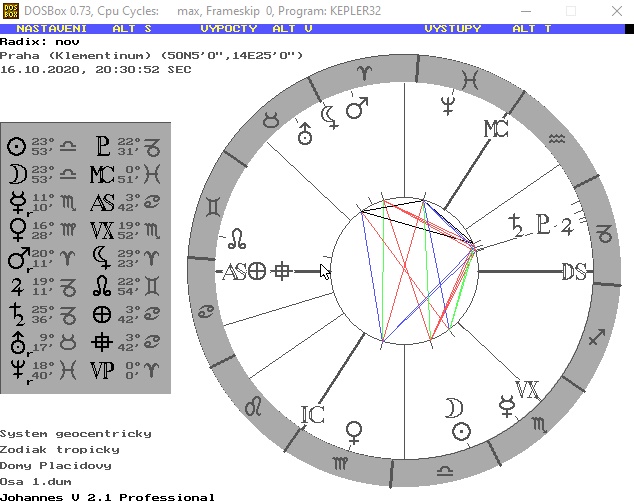634x502 pixels.
Task: Click the Libra sign on the zodiac ring
Action: [445, 470]
